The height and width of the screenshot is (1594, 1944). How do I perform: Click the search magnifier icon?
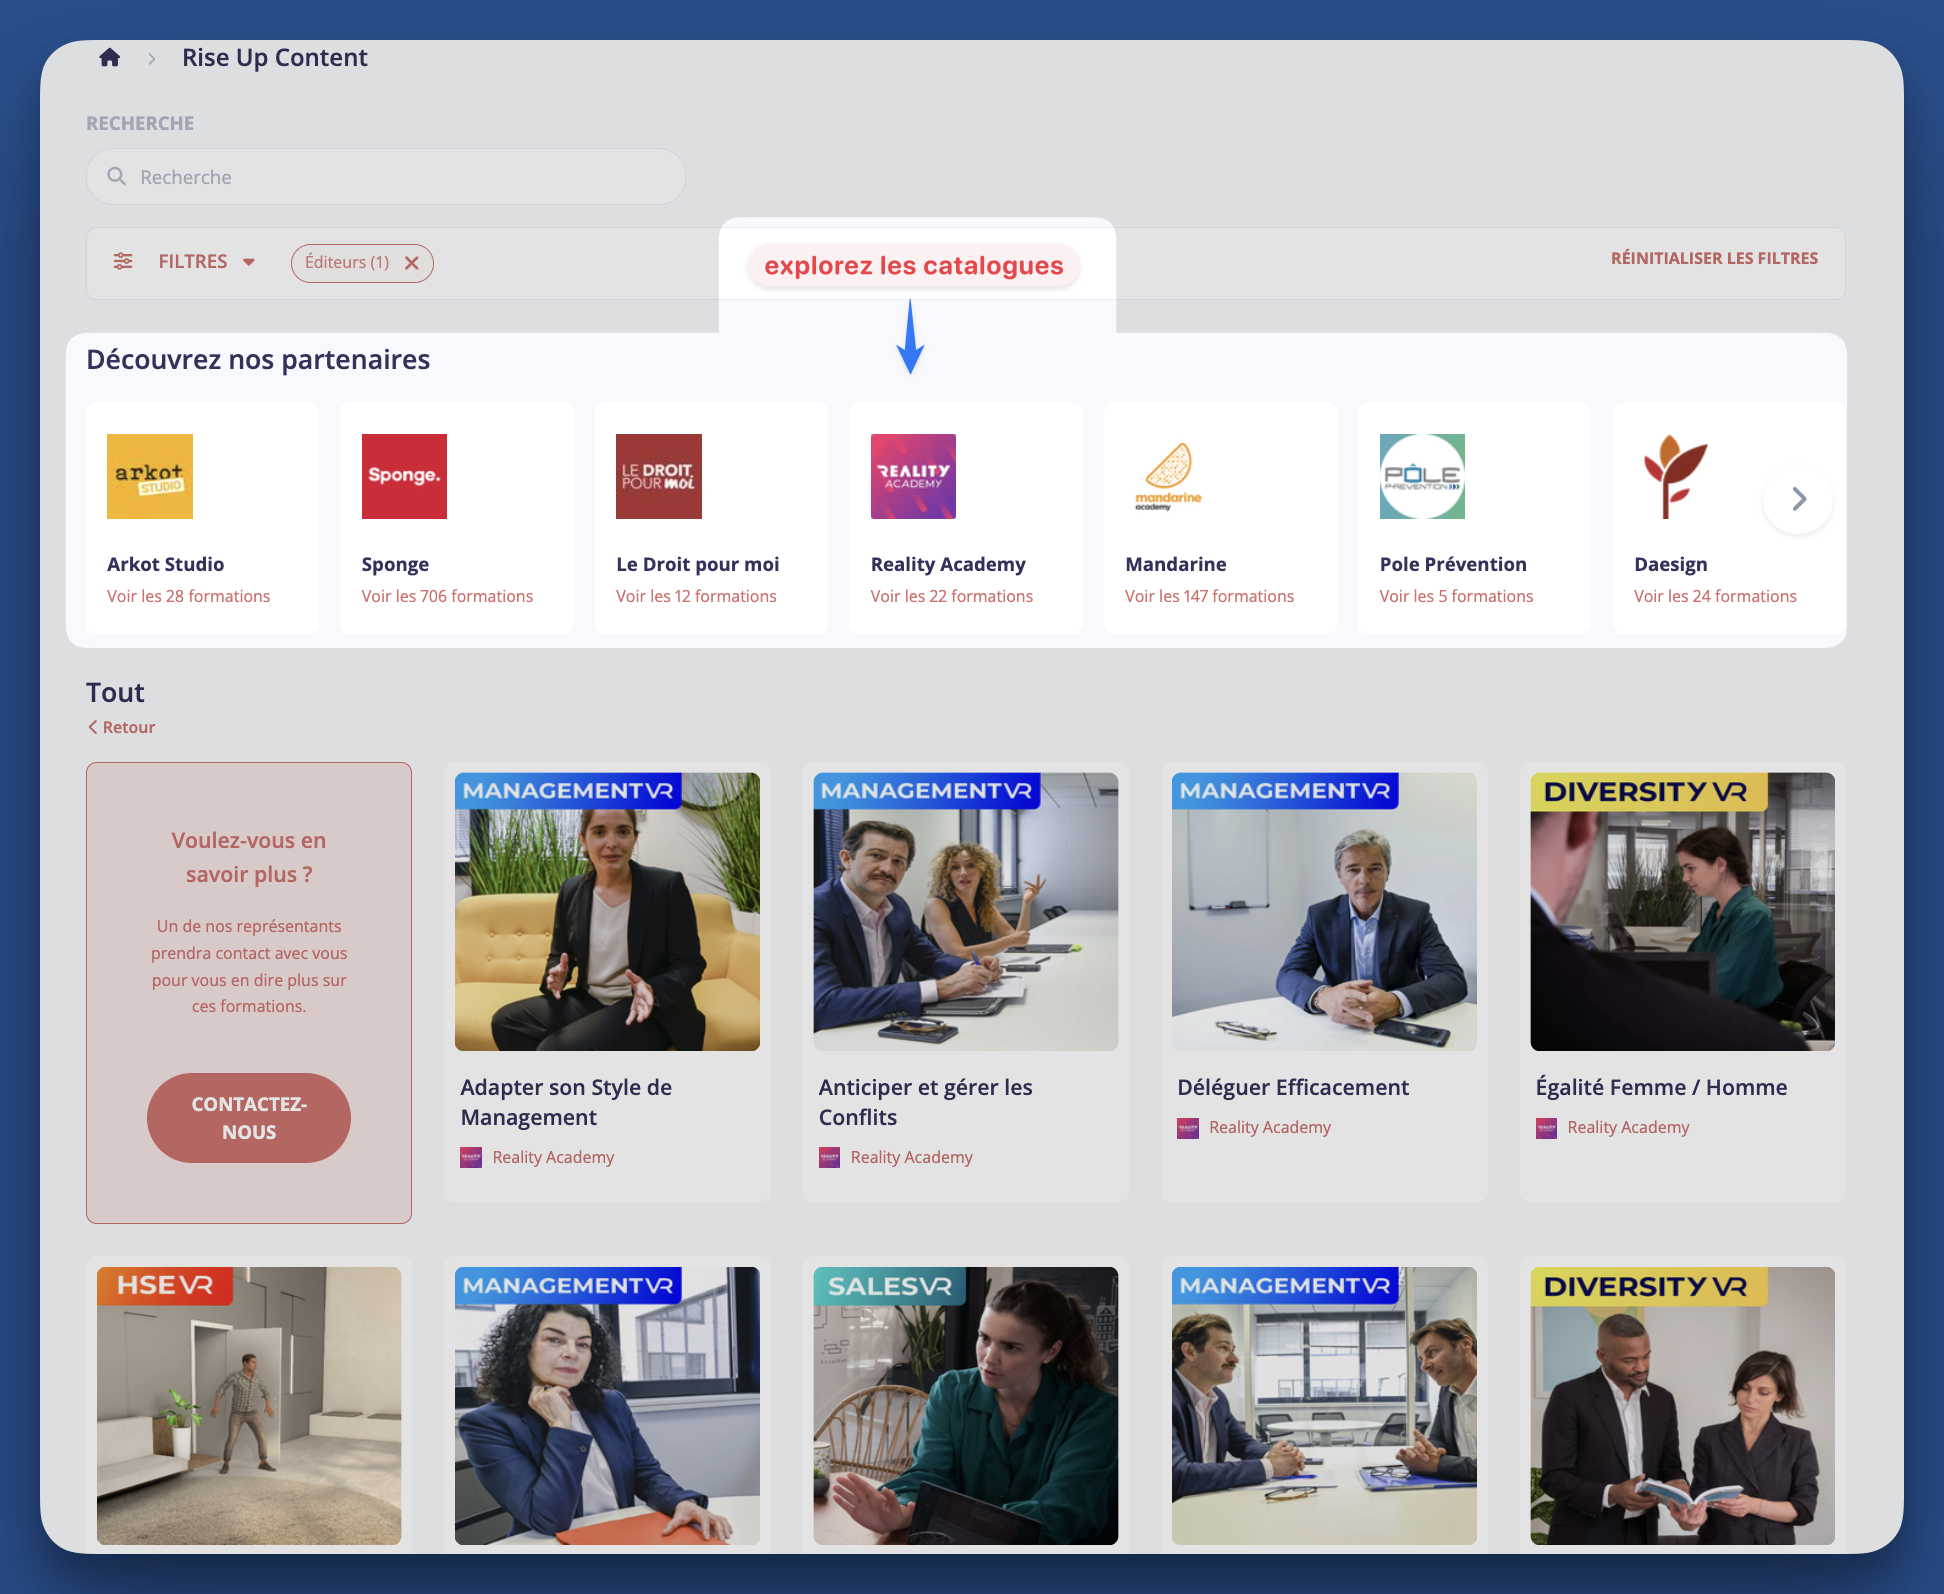point(117,177)
